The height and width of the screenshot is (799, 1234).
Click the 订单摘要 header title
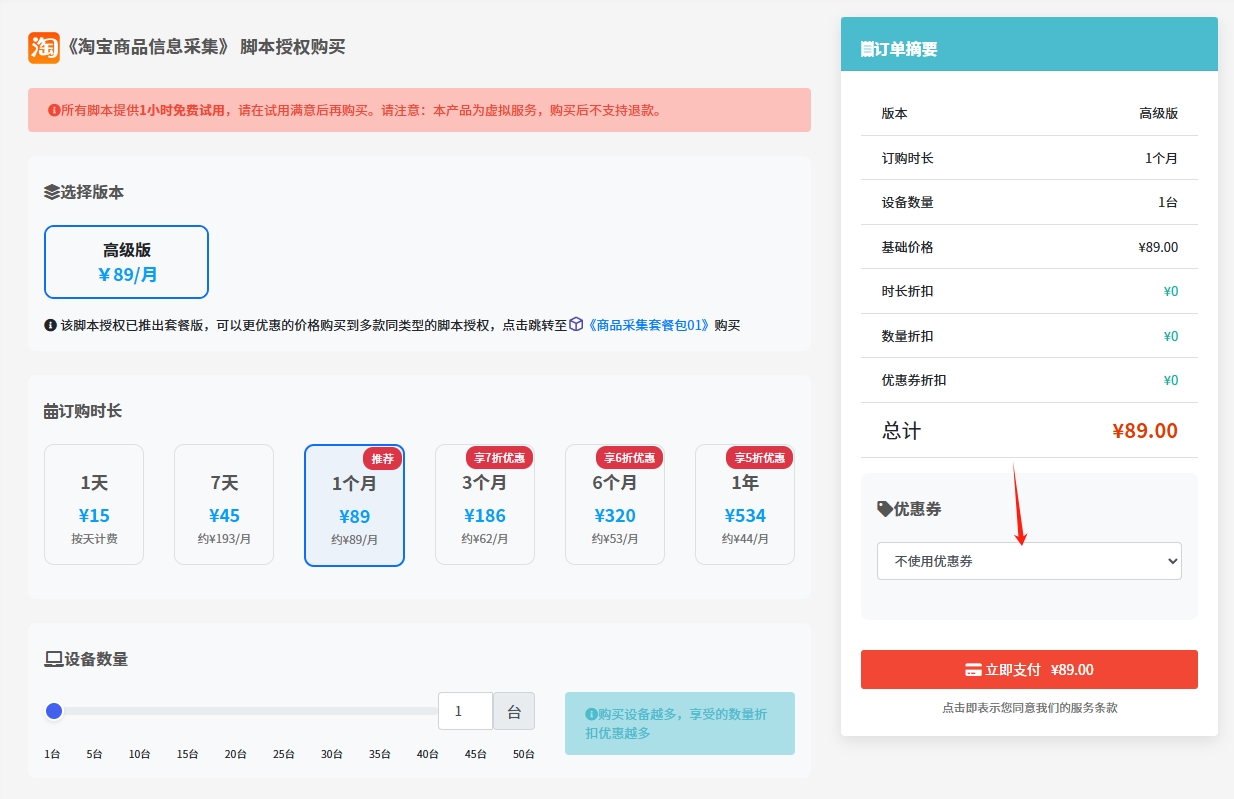point(906,49)
